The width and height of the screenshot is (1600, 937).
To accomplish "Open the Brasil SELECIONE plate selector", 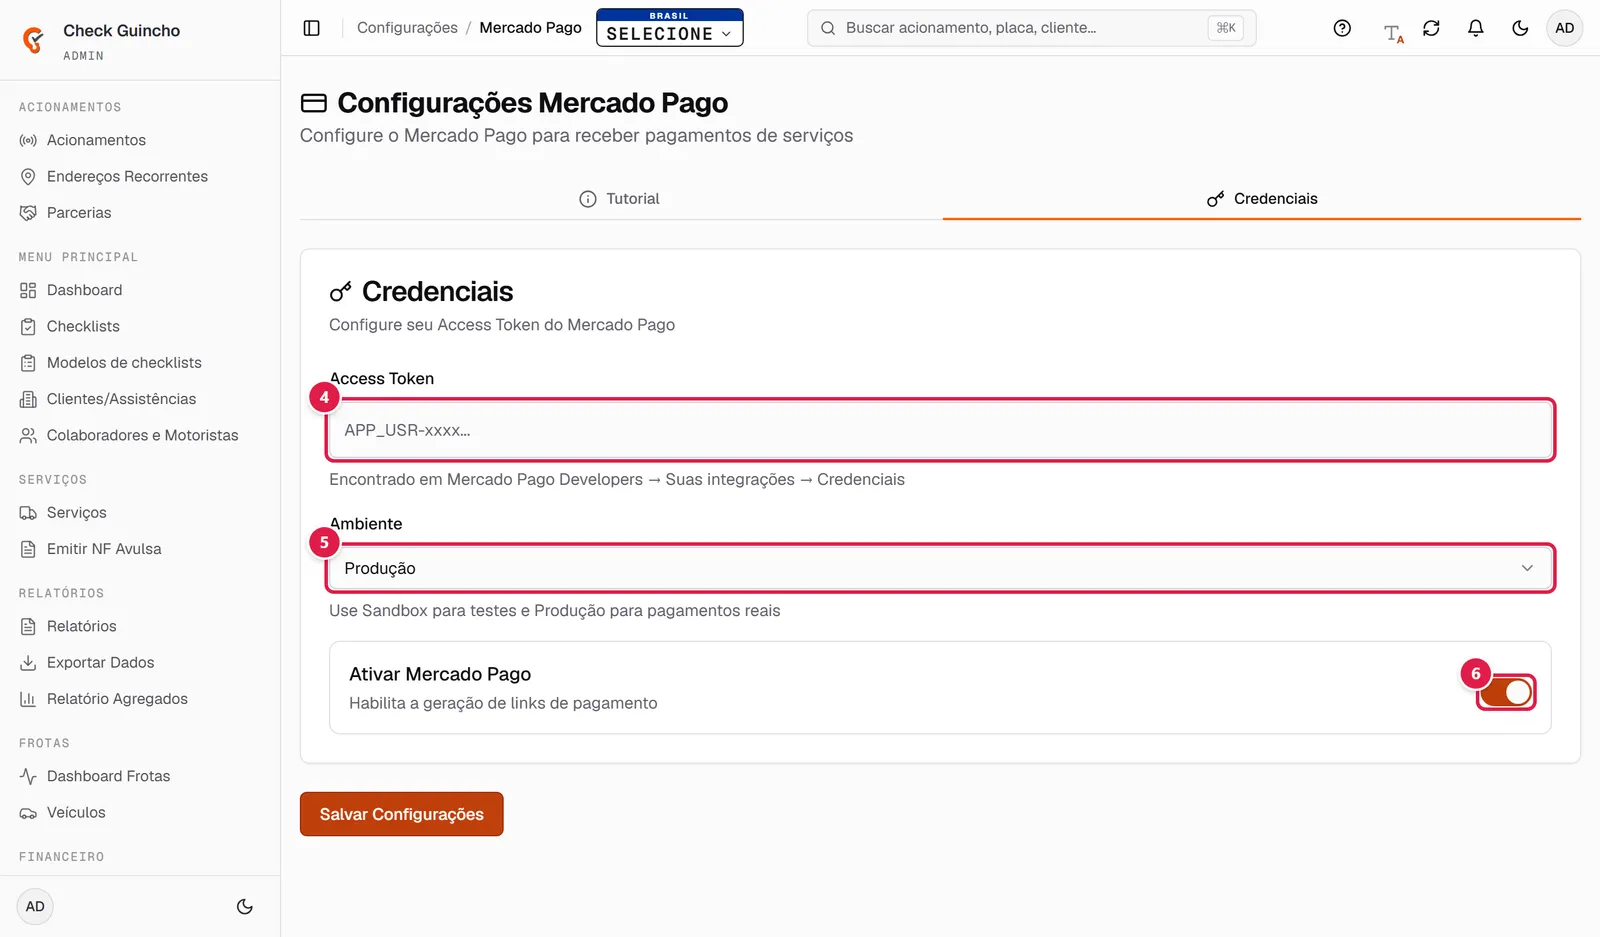I will 670,28.
